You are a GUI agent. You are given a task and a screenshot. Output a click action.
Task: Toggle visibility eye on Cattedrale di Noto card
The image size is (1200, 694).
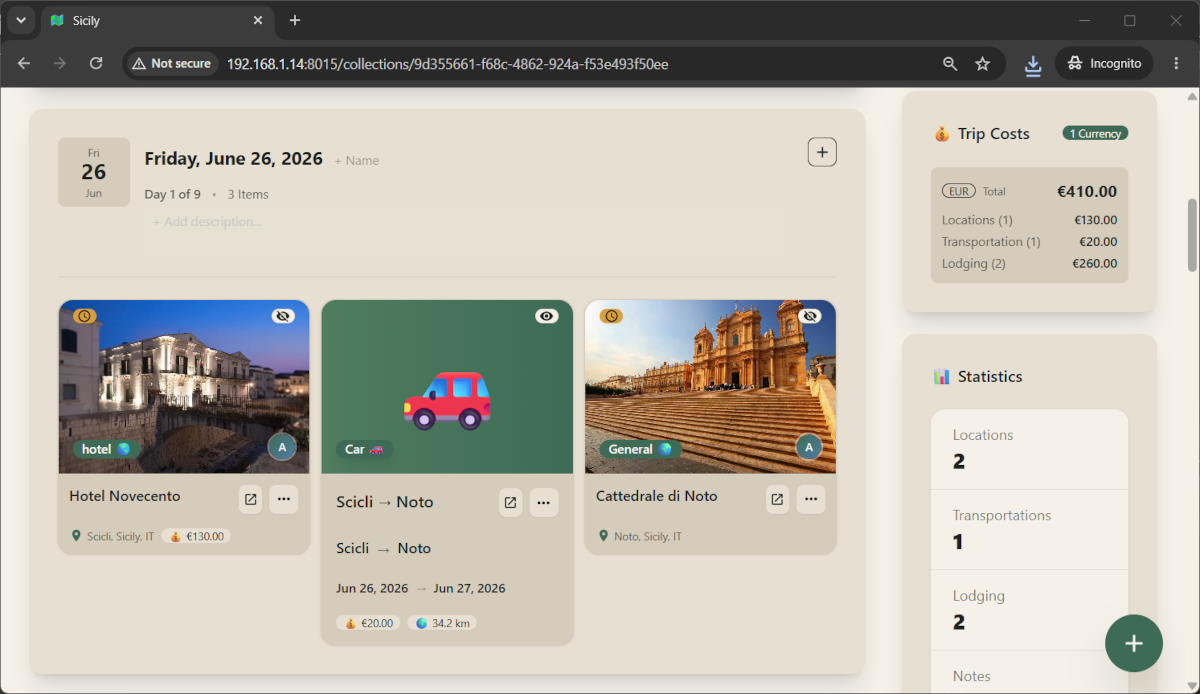coord(810,316)
